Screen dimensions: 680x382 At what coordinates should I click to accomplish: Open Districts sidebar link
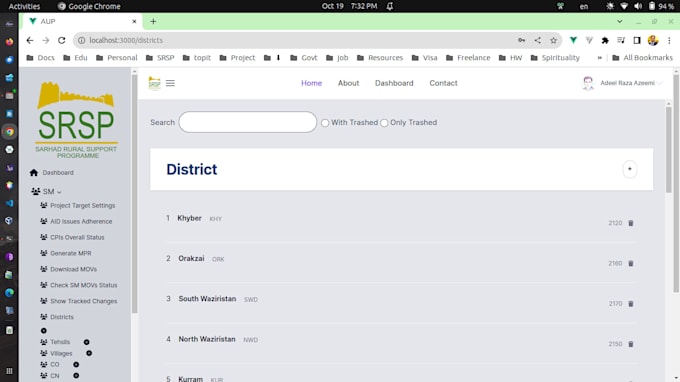click(62, 317)
